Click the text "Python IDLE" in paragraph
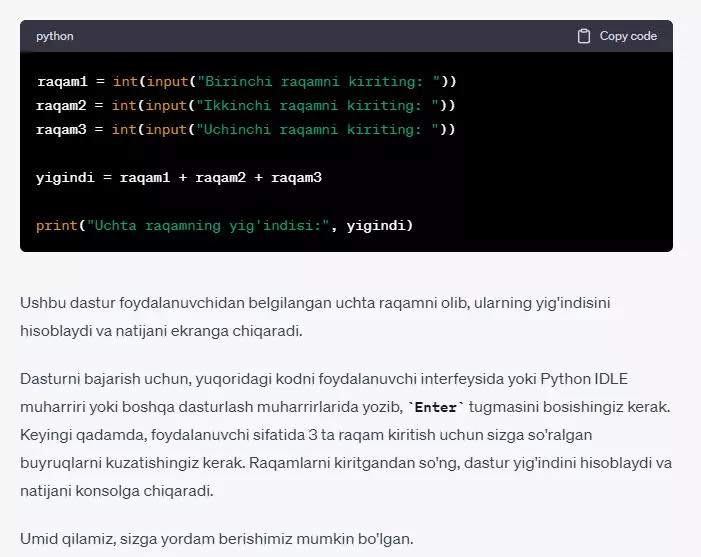Image resolution: width=701 pixels, height=557 pixels. (584, 379)
